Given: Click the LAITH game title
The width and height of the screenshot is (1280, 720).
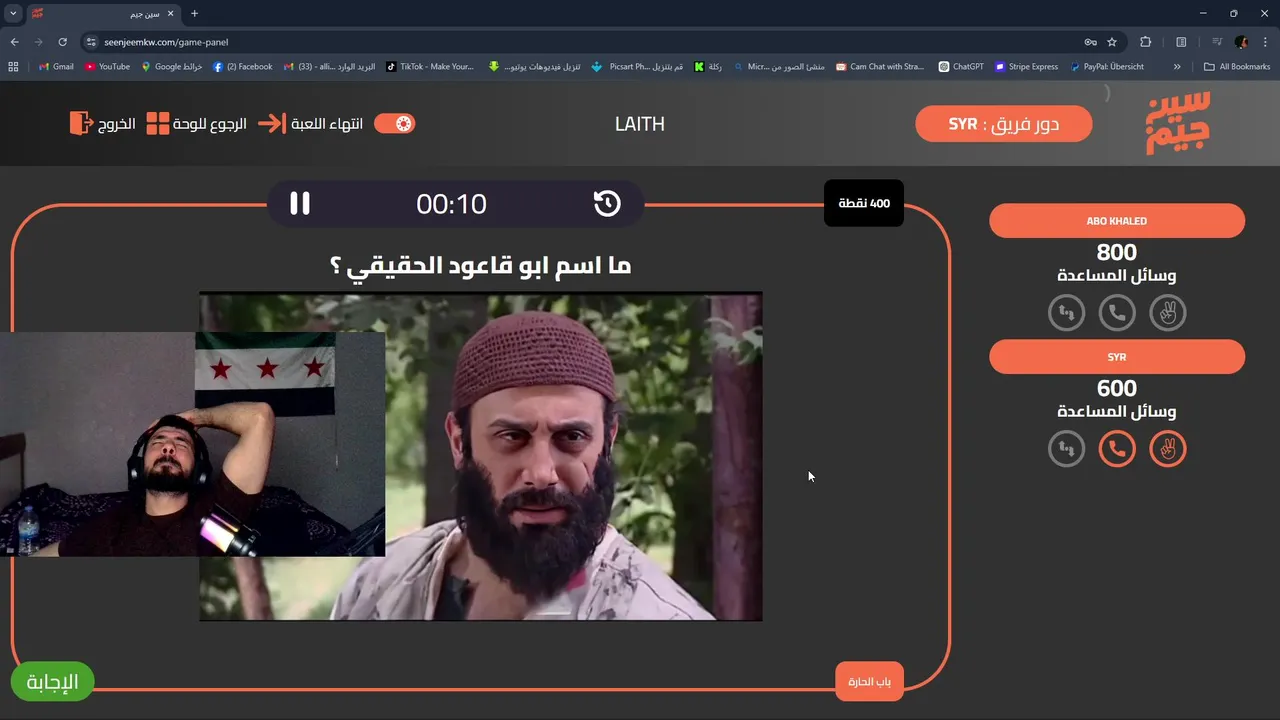Looking at the screenshot, I should point(640,124).
